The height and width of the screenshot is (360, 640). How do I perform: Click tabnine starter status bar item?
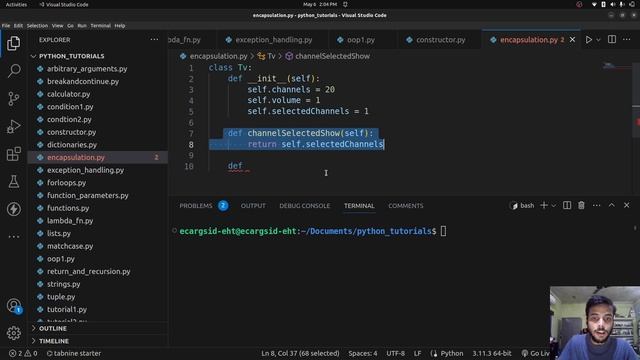click(x=74, y=353)
